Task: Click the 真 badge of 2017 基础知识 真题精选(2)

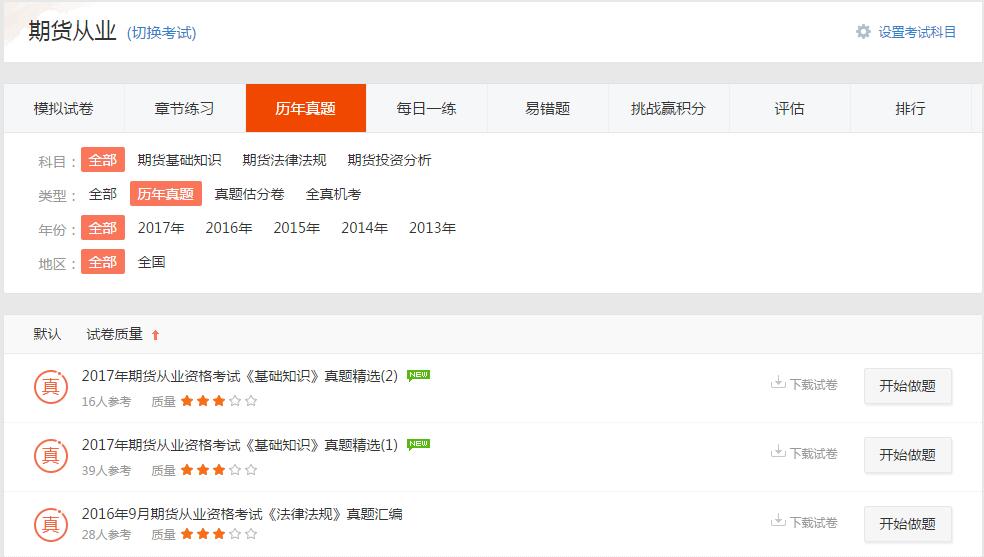Action: 51,386
